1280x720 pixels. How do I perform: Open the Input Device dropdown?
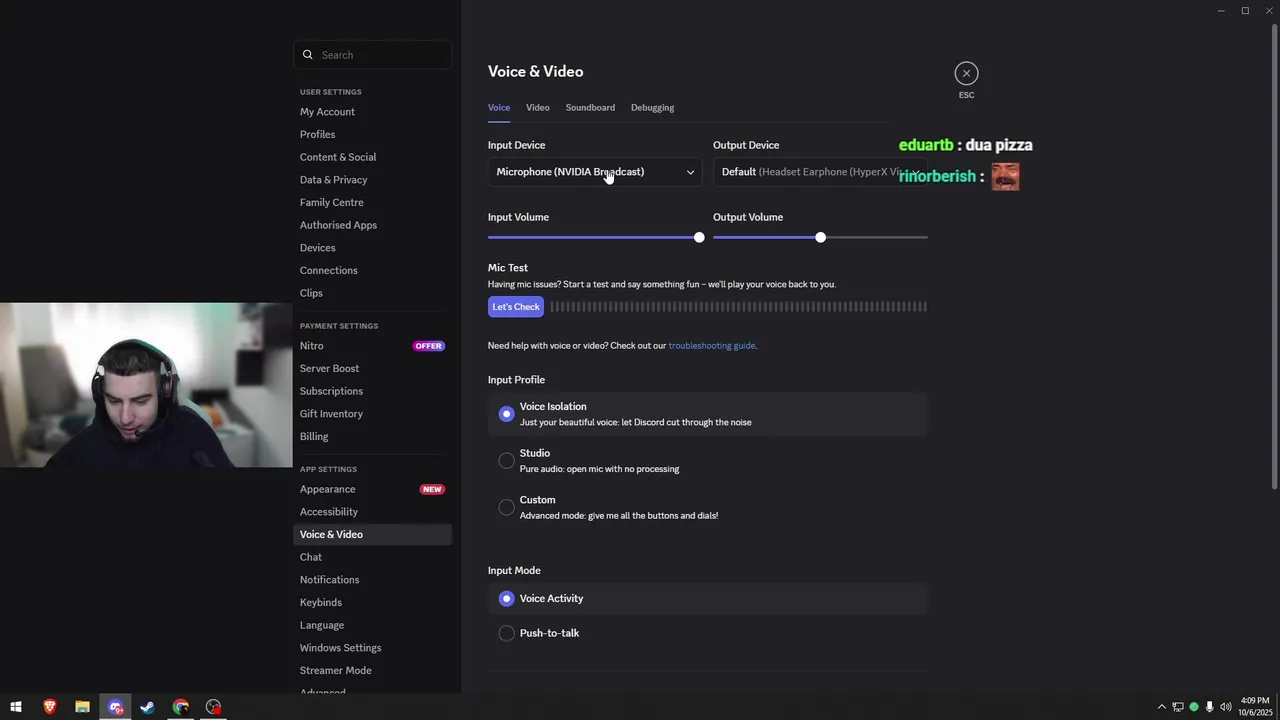pyautogui.click(x=595, y=172)
